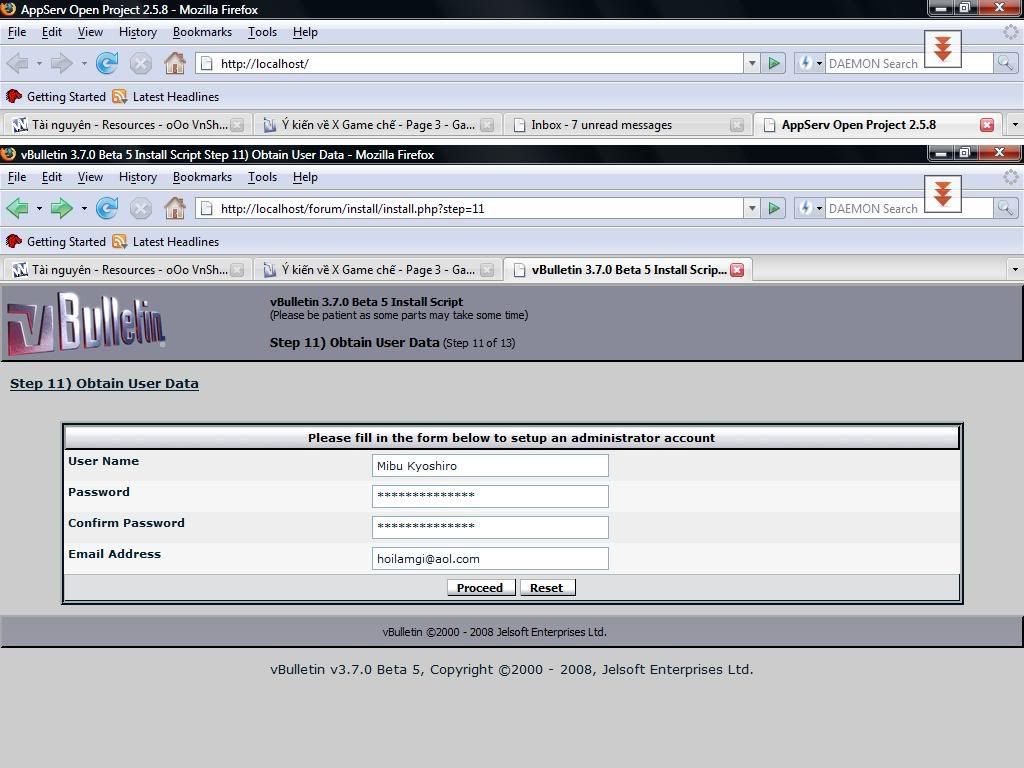This screenshot has width=1024, height=768.
Task: Open Back history dropdown in AppServ window
Action: pos(39,64)
